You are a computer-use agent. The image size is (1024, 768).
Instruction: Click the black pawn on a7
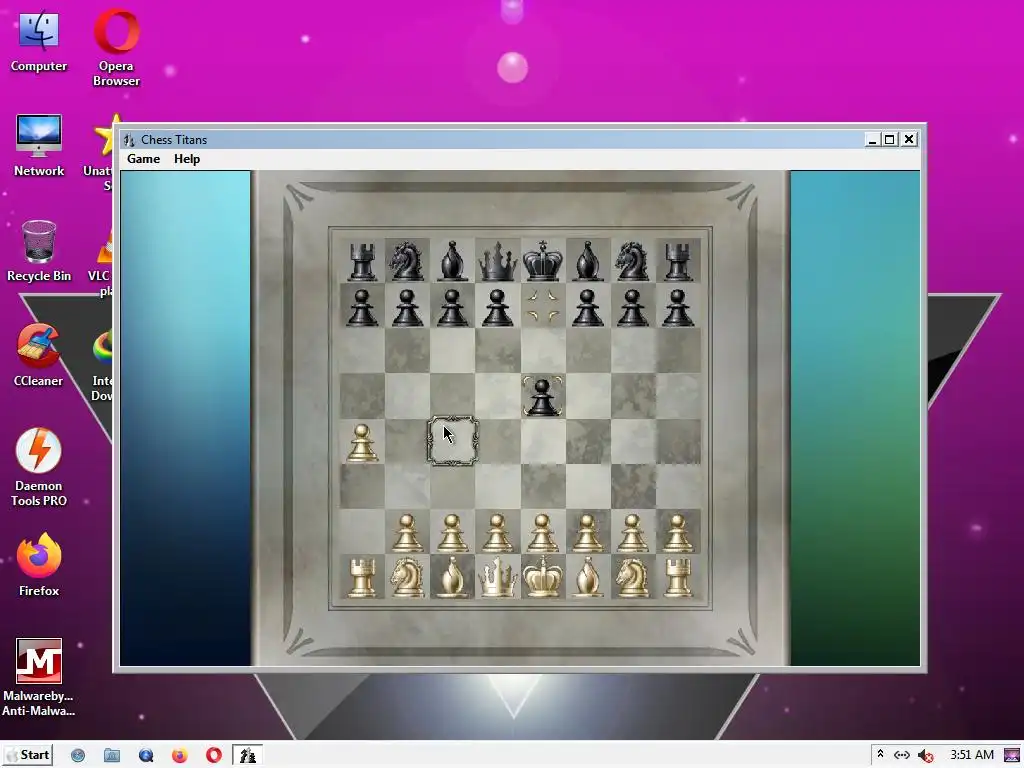click(362, 307)
